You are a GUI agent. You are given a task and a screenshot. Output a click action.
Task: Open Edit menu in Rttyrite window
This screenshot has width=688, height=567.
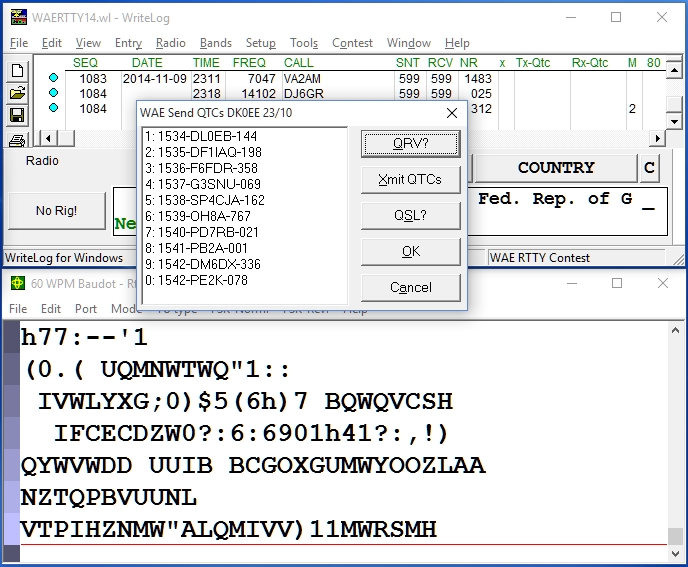click(51, 309)
